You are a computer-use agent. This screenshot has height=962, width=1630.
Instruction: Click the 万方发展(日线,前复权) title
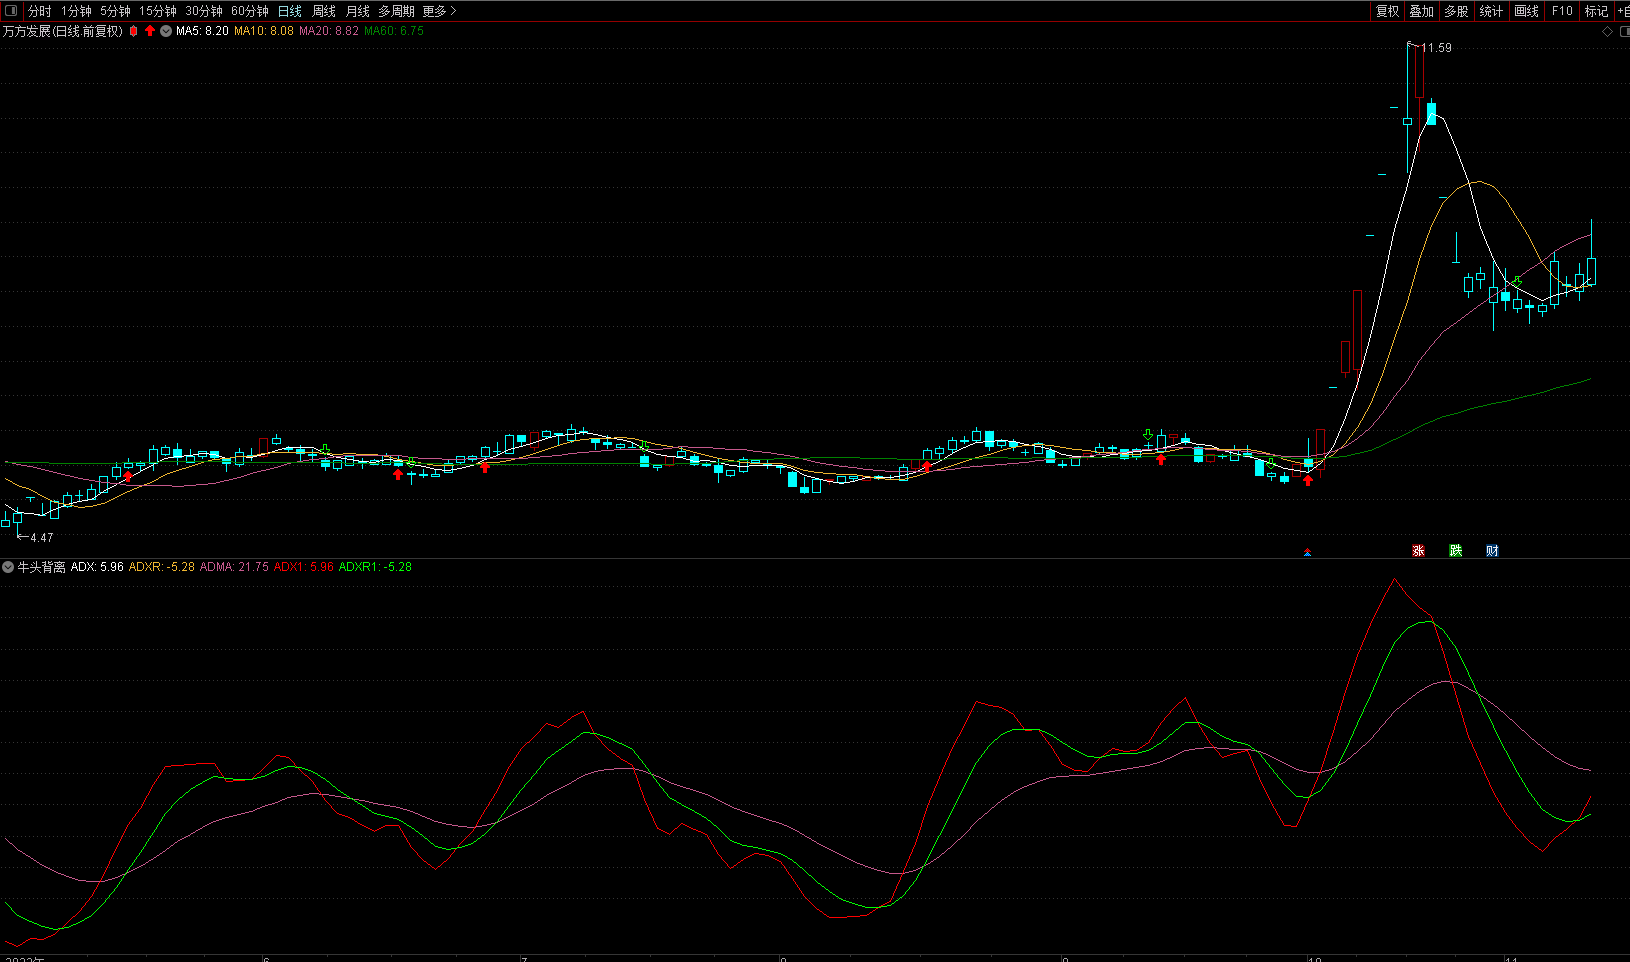tap(63, 31)
